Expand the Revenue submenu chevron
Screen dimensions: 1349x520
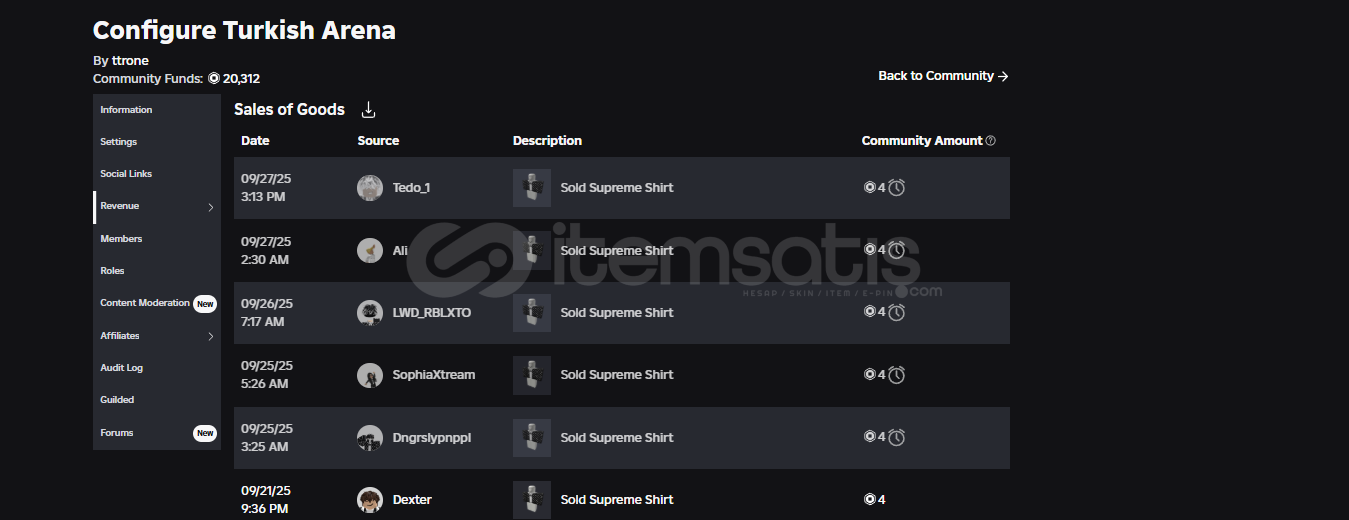point(210,207)
